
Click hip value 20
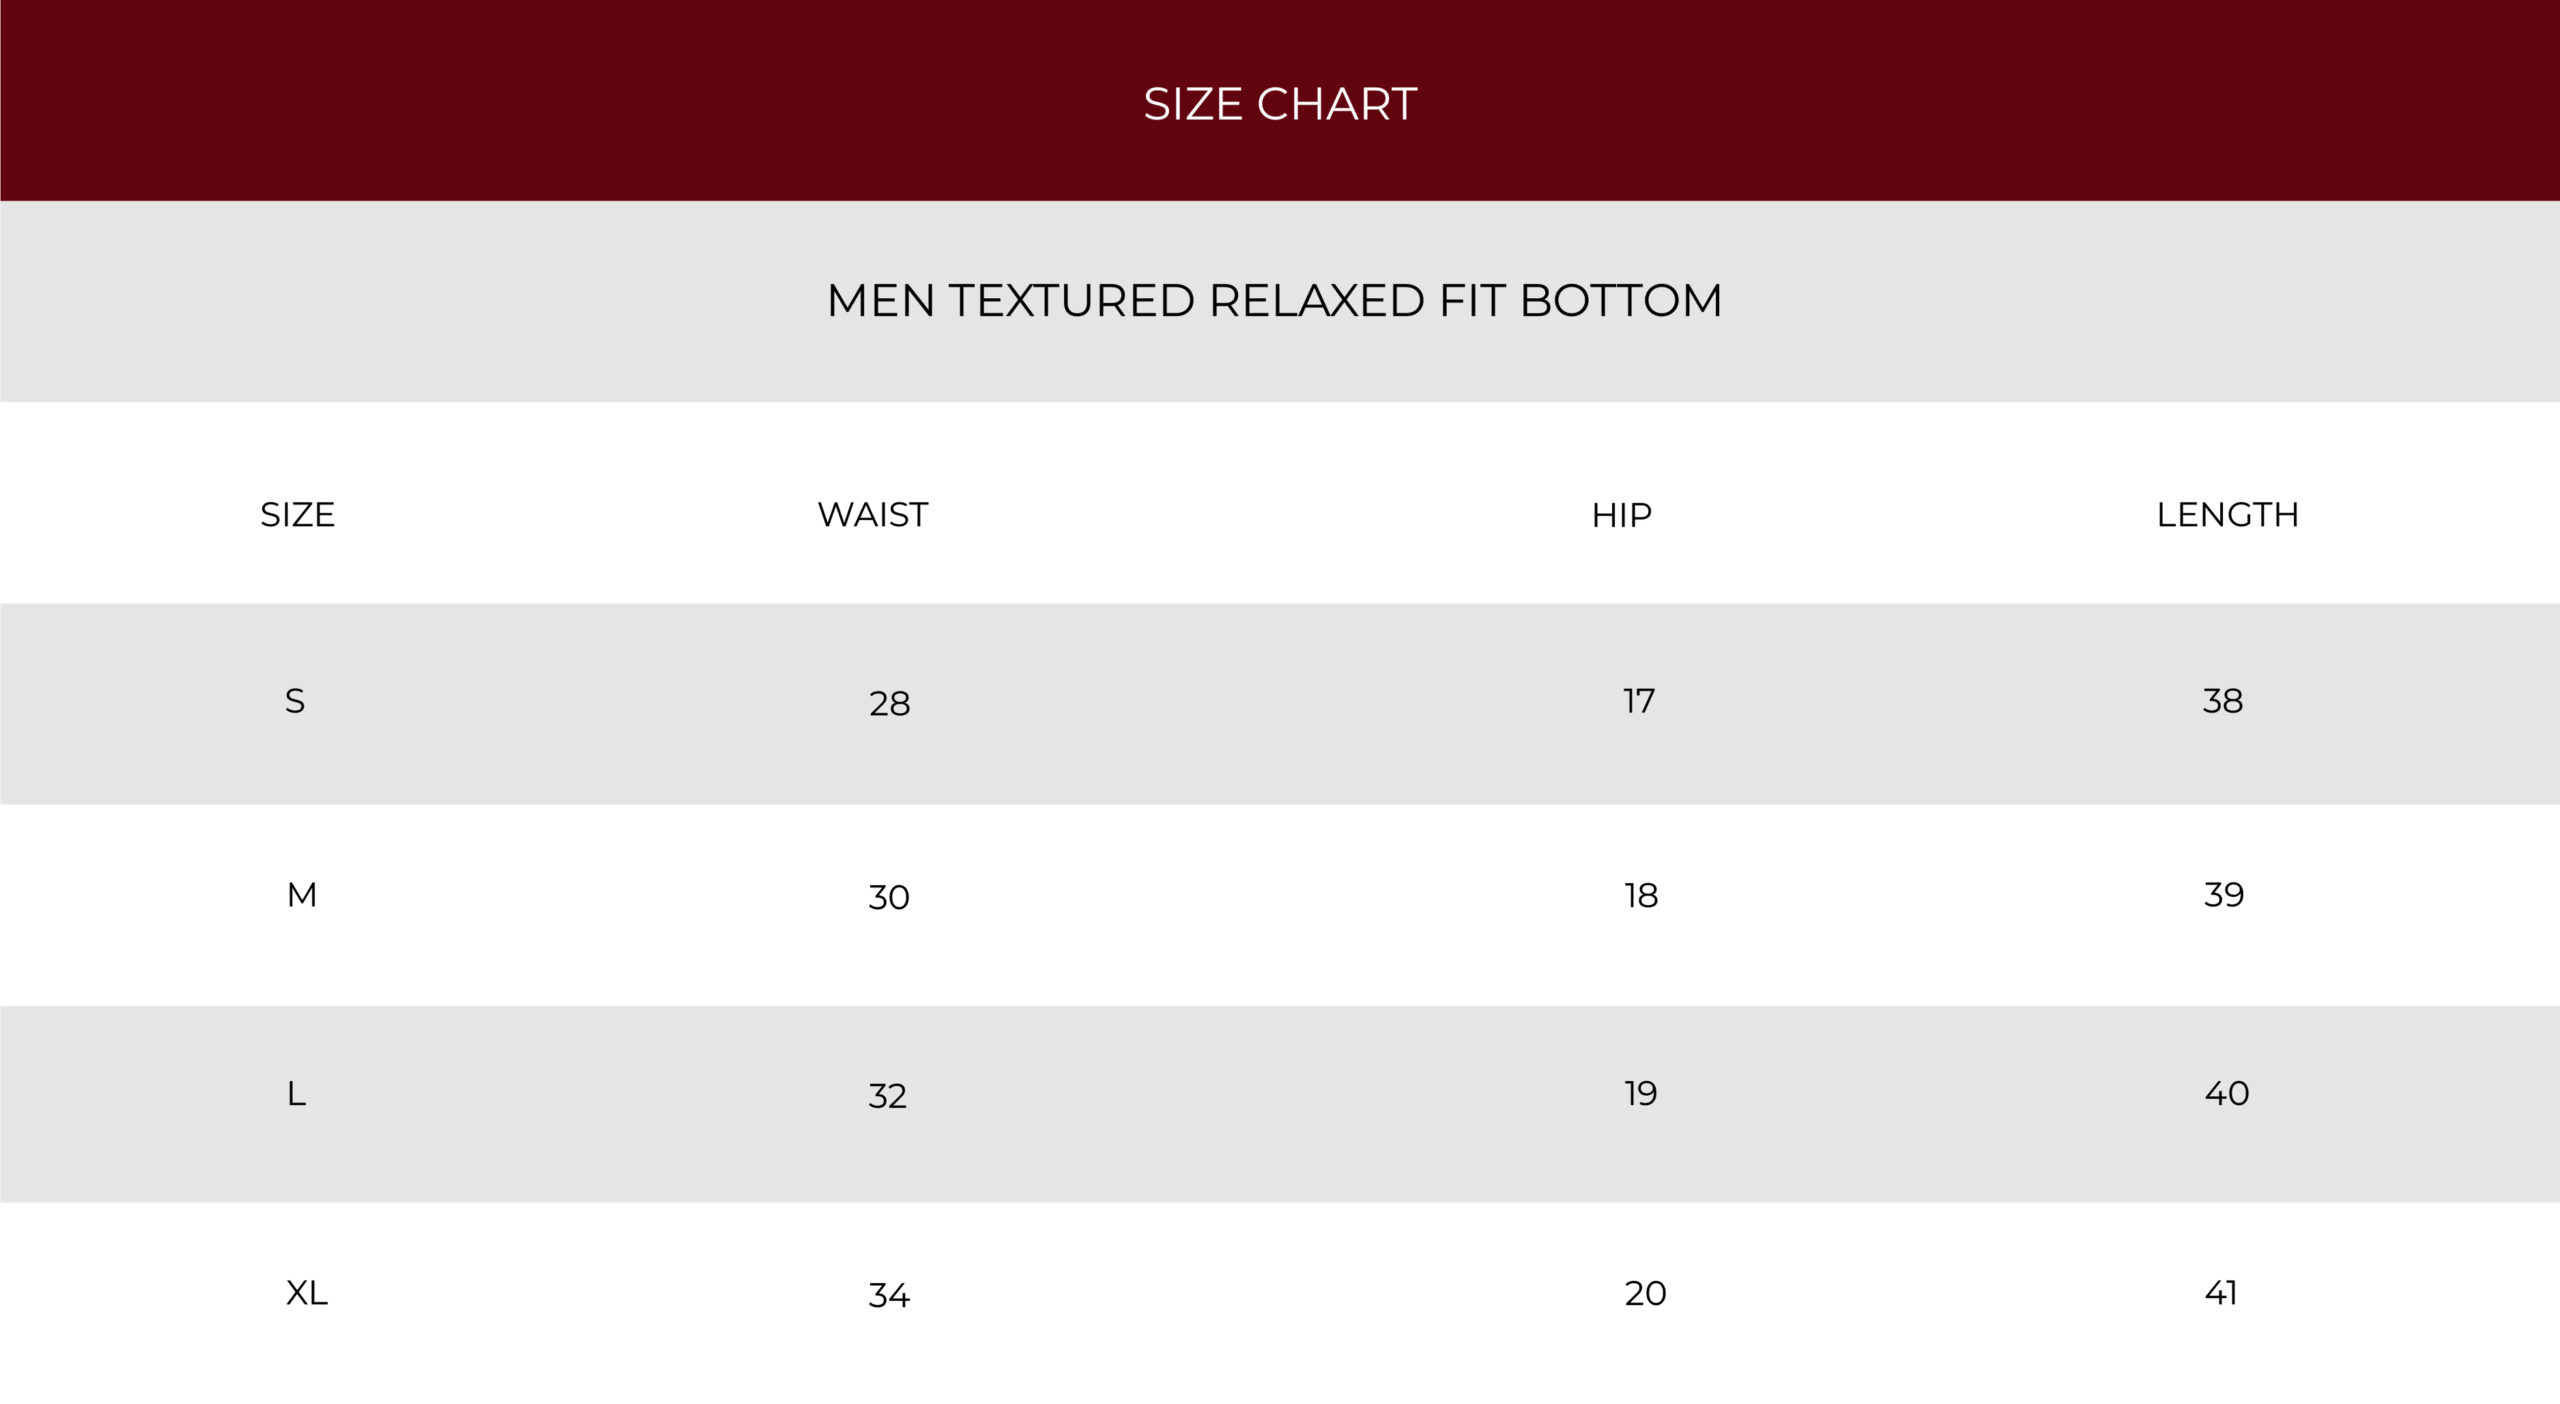coord(1645,1293)
